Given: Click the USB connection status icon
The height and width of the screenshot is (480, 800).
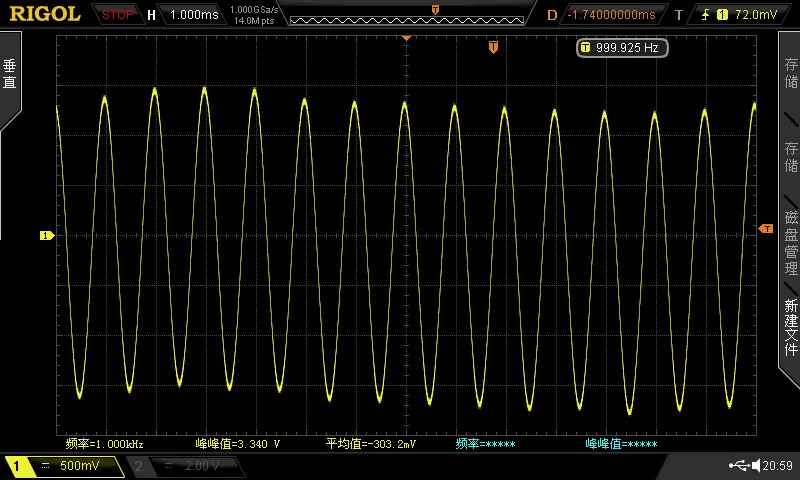Looking at the screenshot, I should coord(739,465).
